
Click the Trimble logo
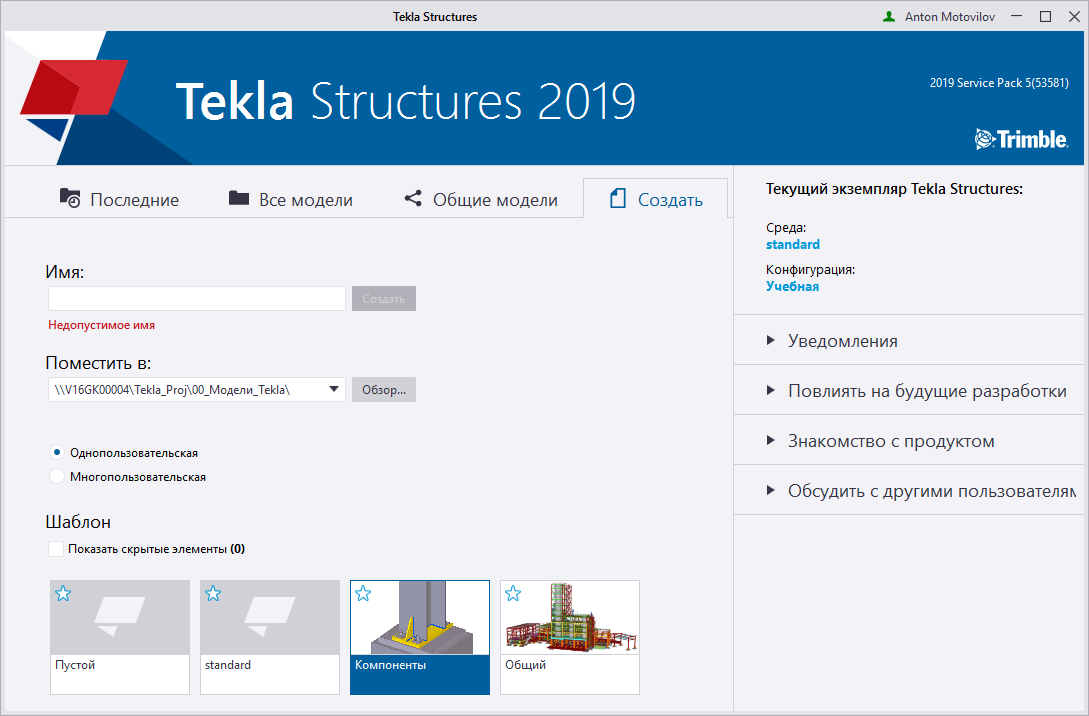[x=1021, y=139]
